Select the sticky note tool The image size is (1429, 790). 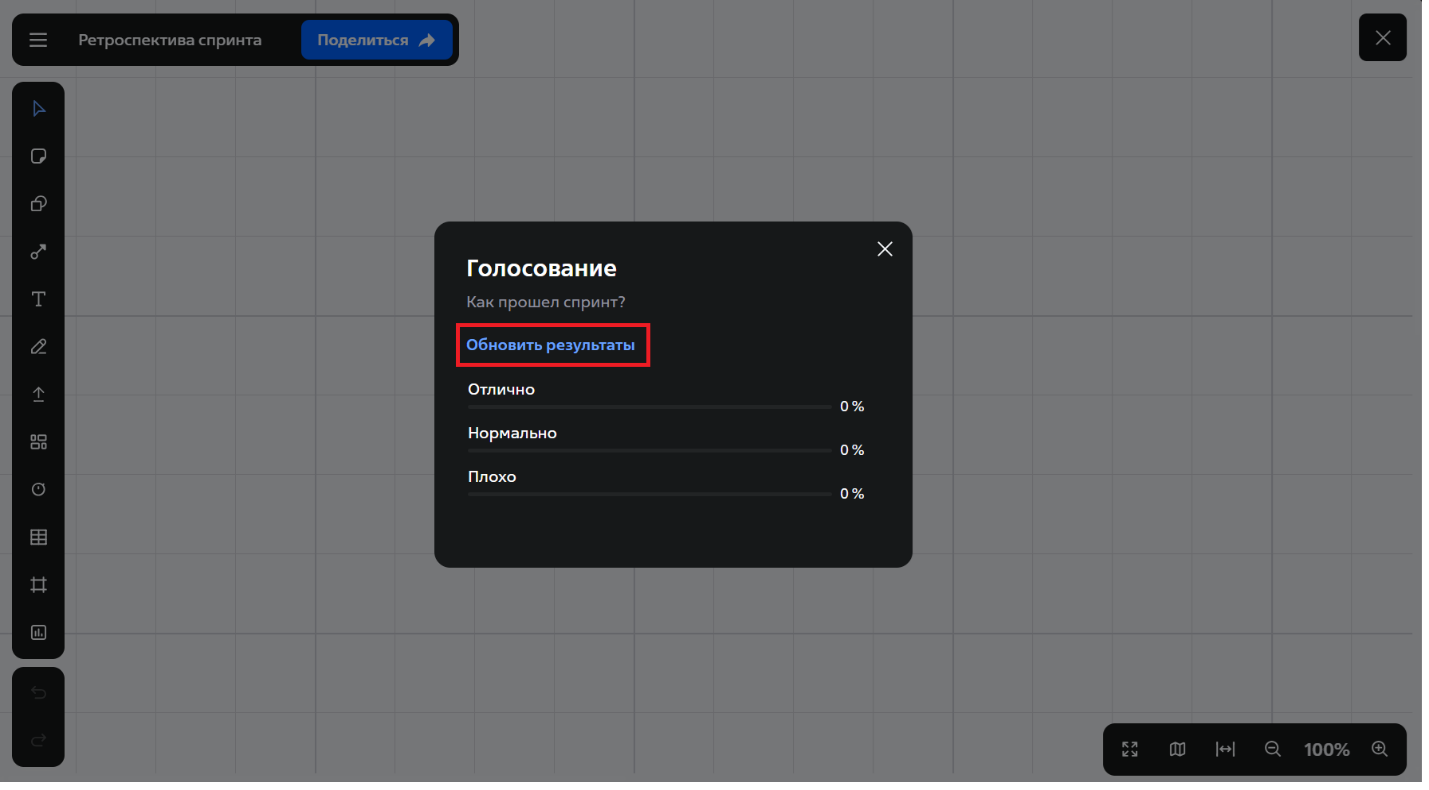(x=38, y=156)
